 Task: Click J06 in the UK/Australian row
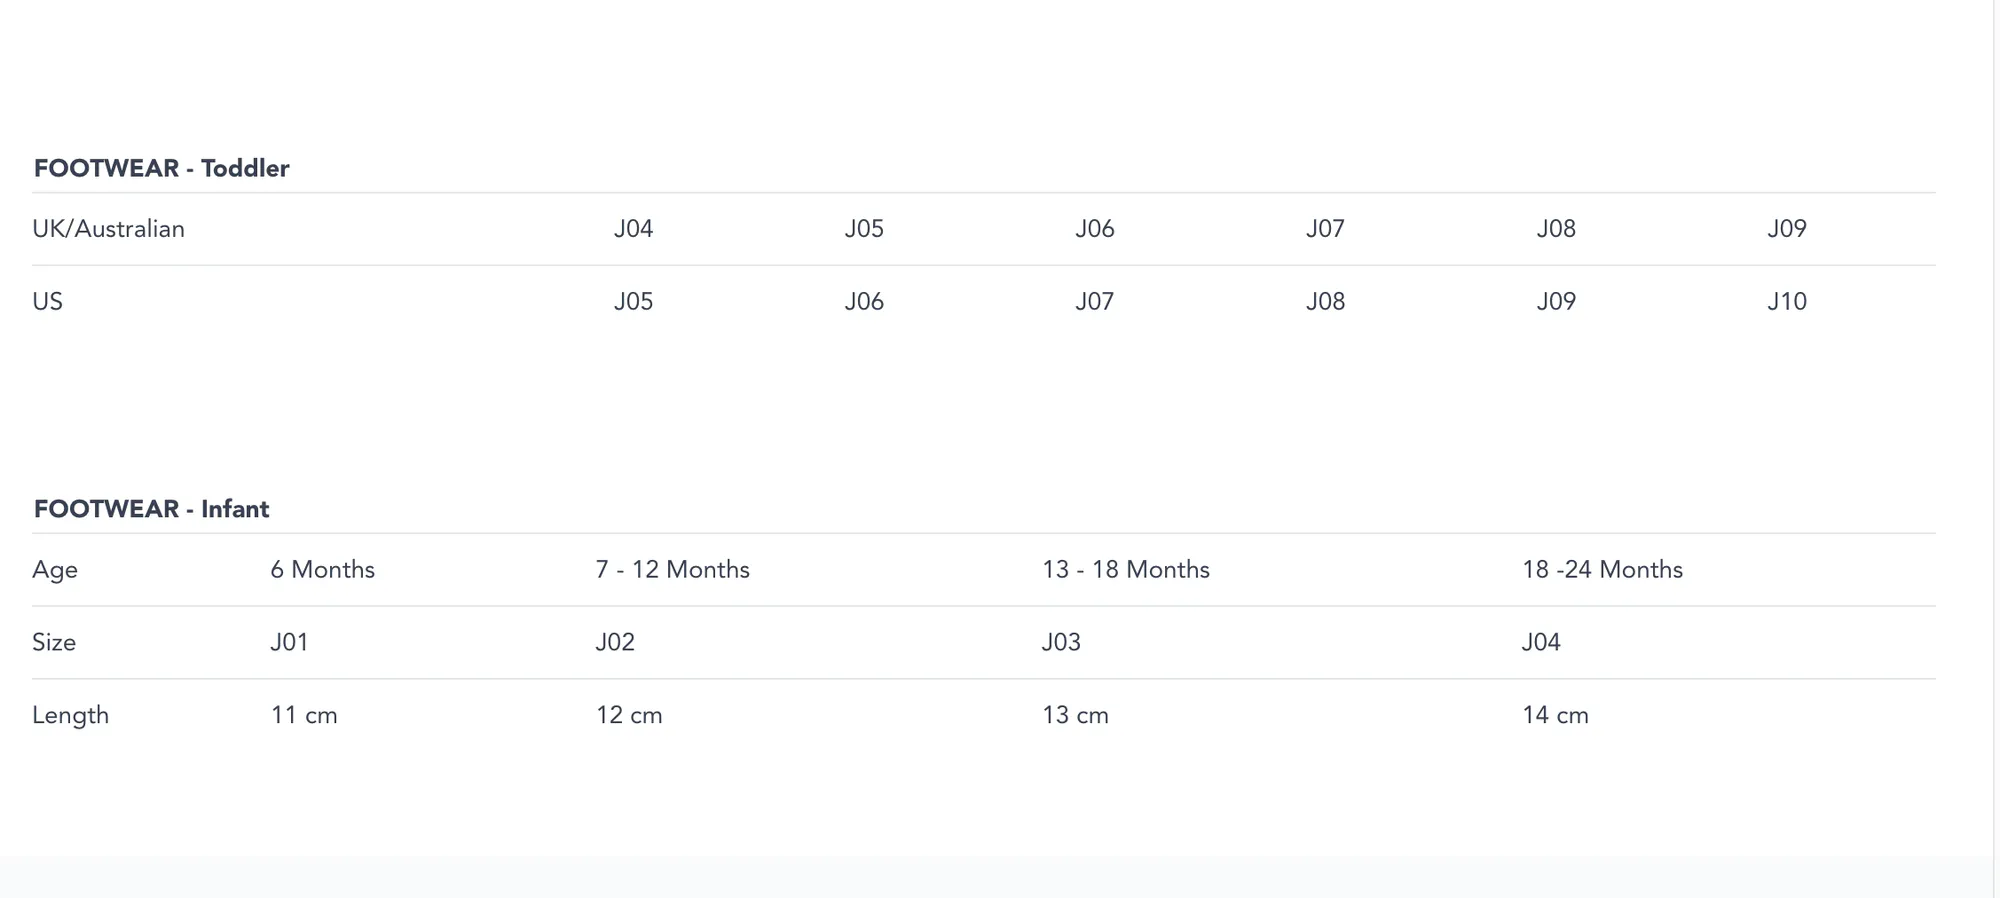pyautogui.click(x=1094, y=229)
